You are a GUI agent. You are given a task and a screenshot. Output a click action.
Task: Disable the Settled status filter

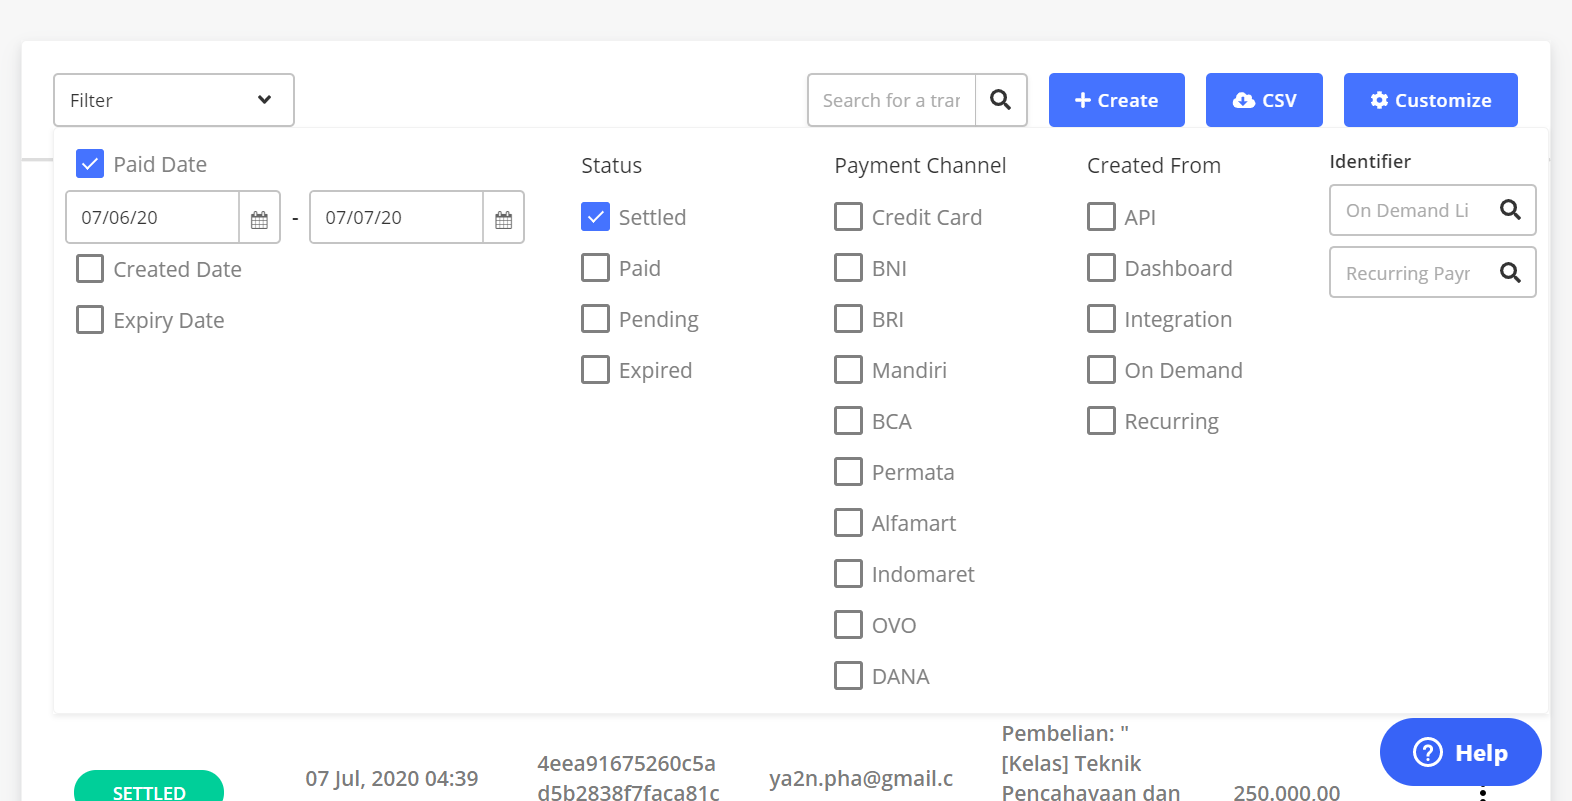point(595,217)
